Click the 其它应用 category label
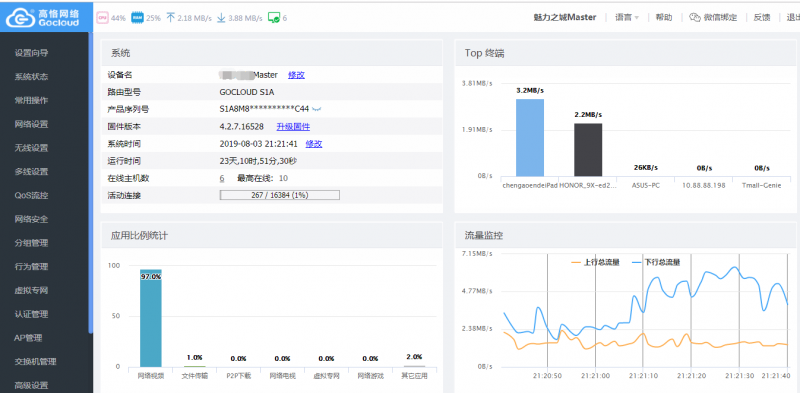800x393 pixels. click(x=415, y=376)
